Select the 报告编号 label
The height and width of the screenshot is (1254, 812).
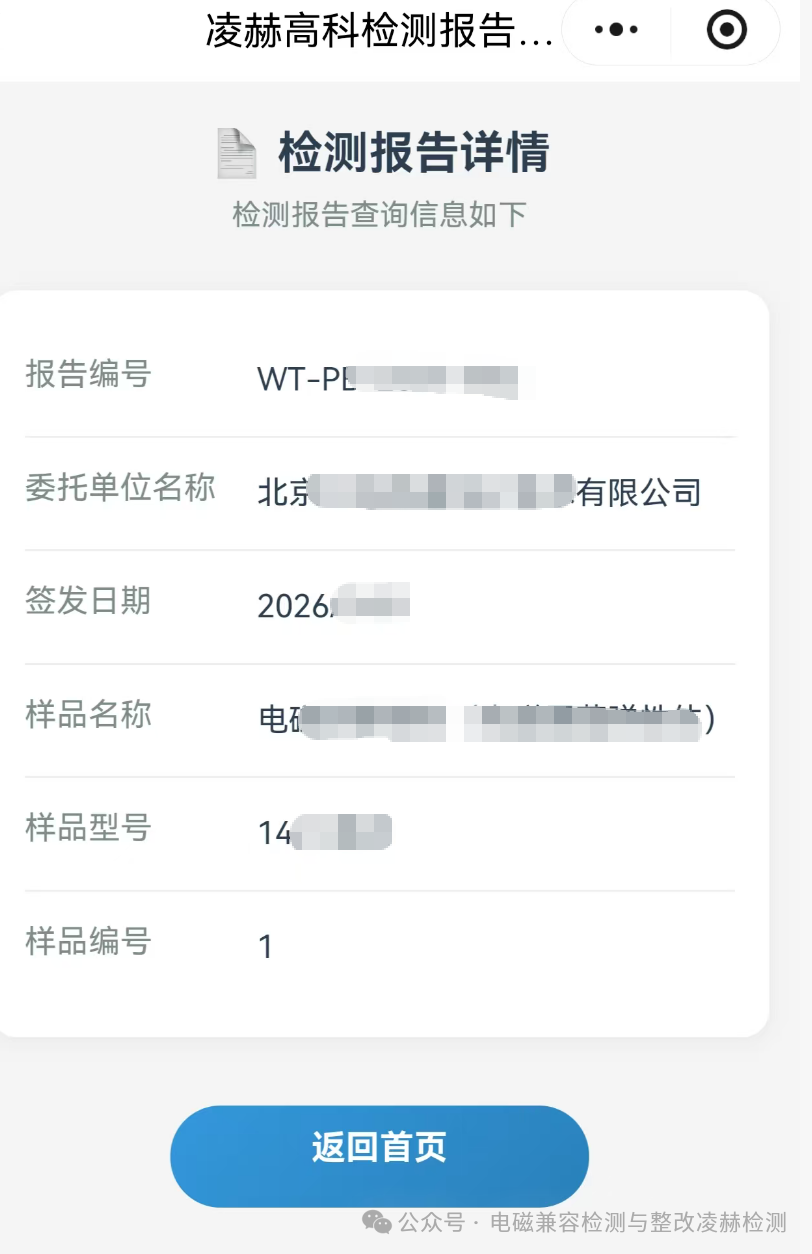(88, 374)
